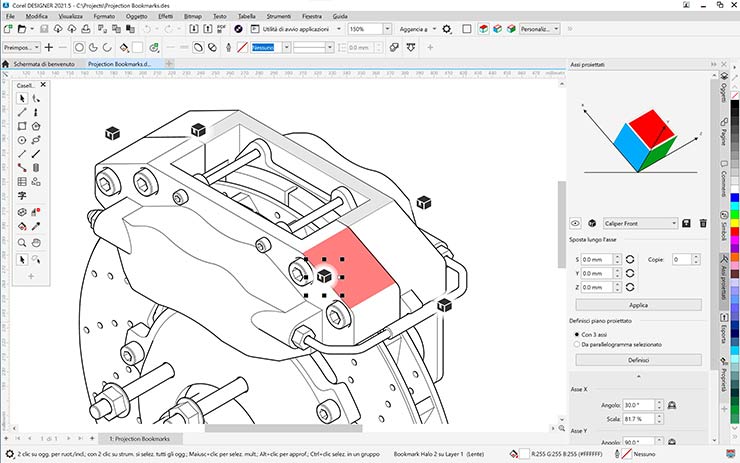Toggle the eye icon in Assi proiettati
The image size is (740, 463).
576,224
